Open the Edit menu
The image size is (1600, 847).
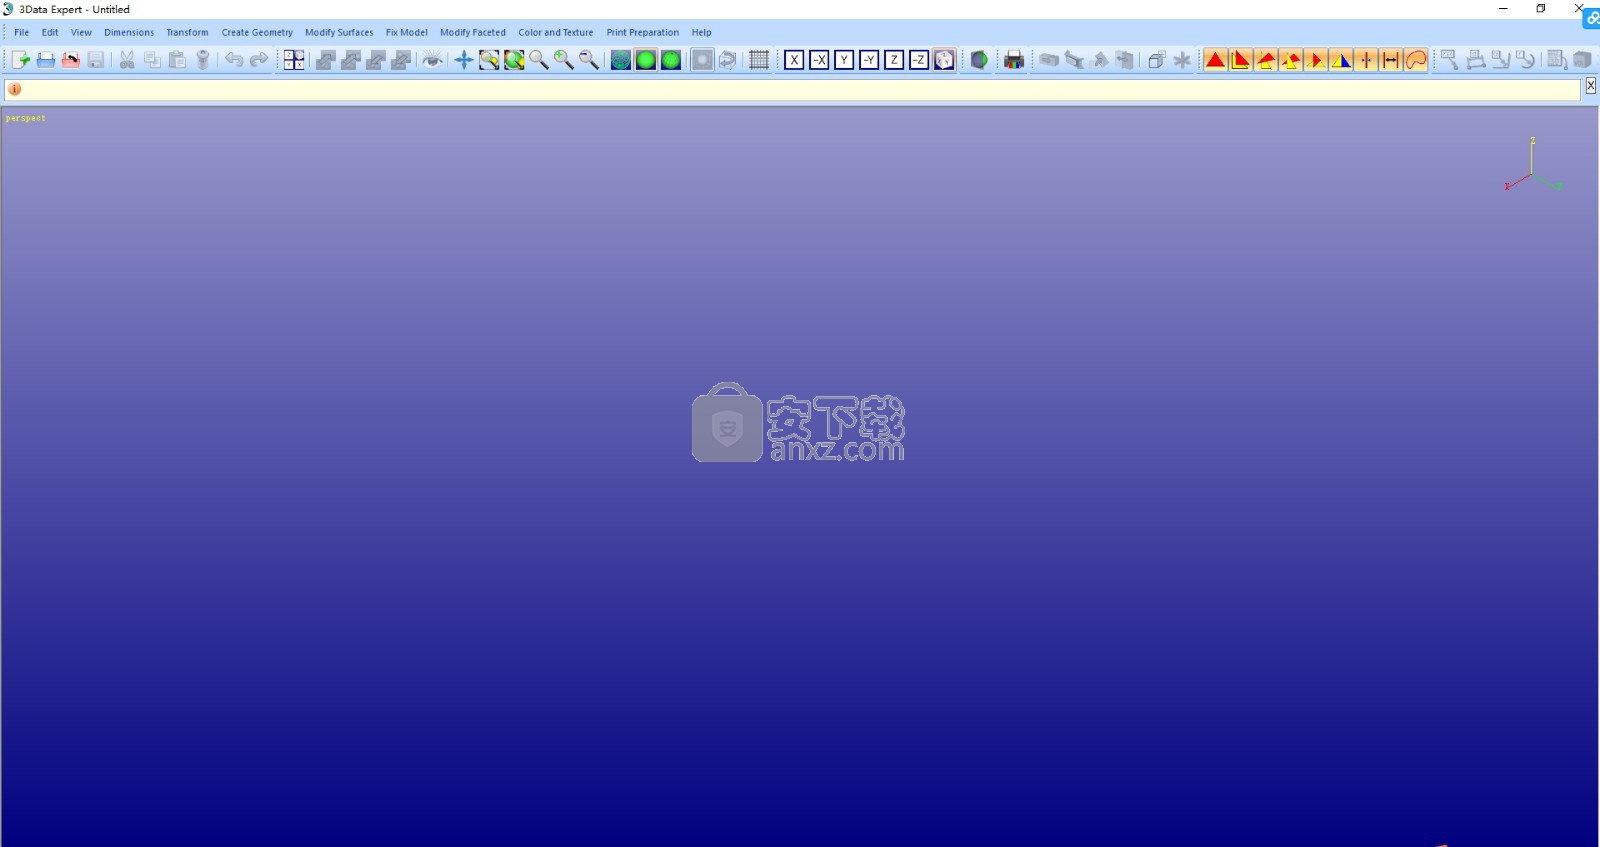click(50, 32)
